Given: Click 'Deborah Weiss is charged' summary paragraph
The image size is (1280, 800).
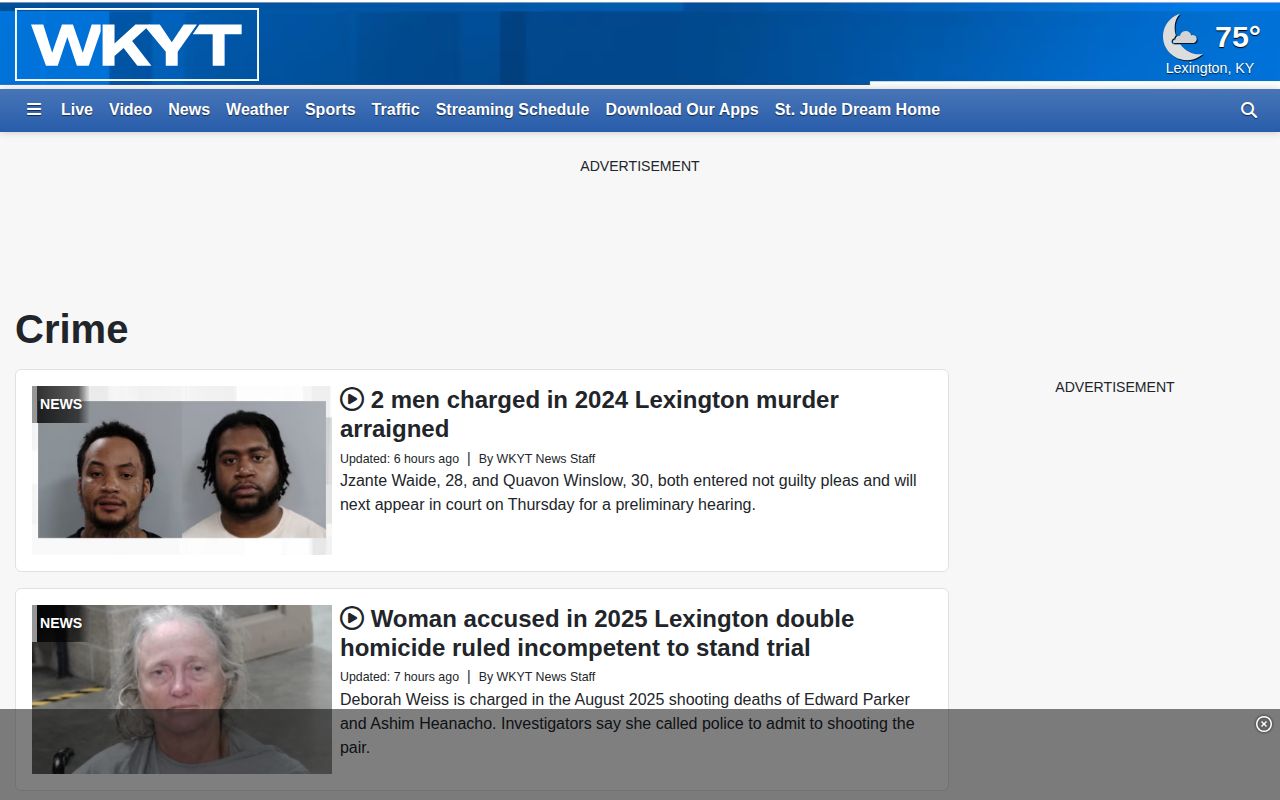Looking at the screenshot, I should click(627, 723).
